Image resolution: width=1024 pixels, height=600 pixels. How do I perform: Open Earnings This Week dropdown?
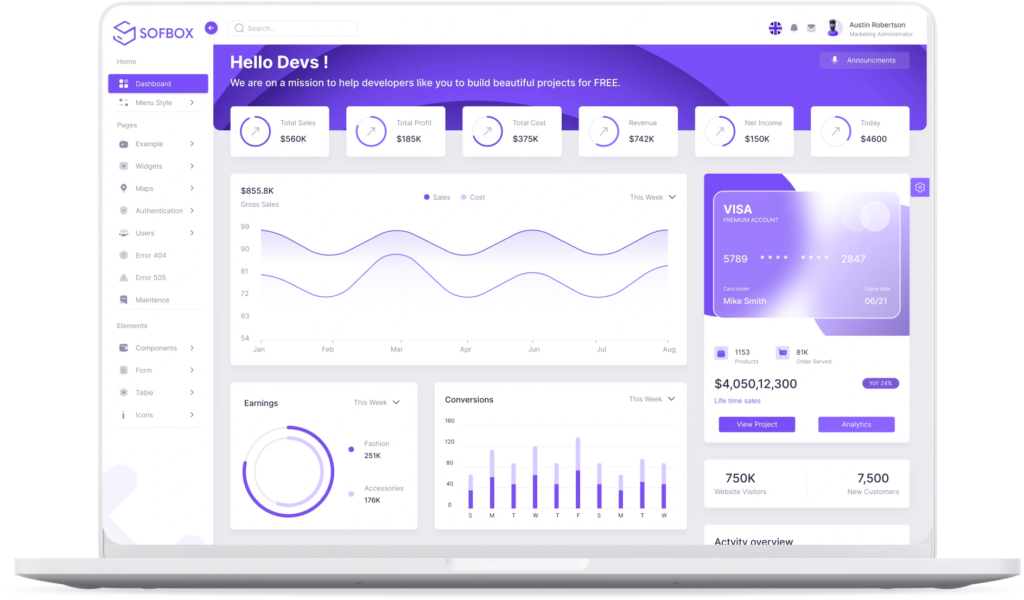tap(376, 402)
